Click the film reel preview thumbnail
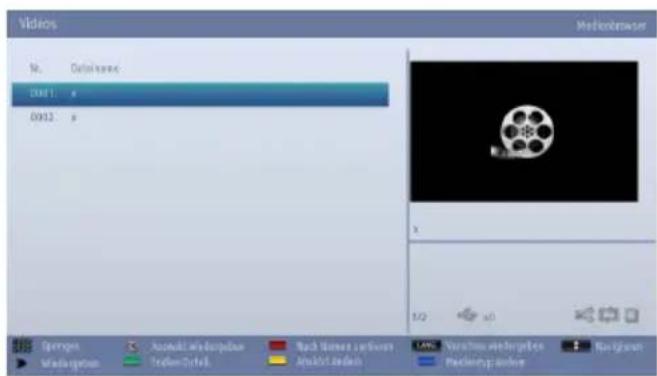This screenshot has height=376, width=657. coord(524,131)
